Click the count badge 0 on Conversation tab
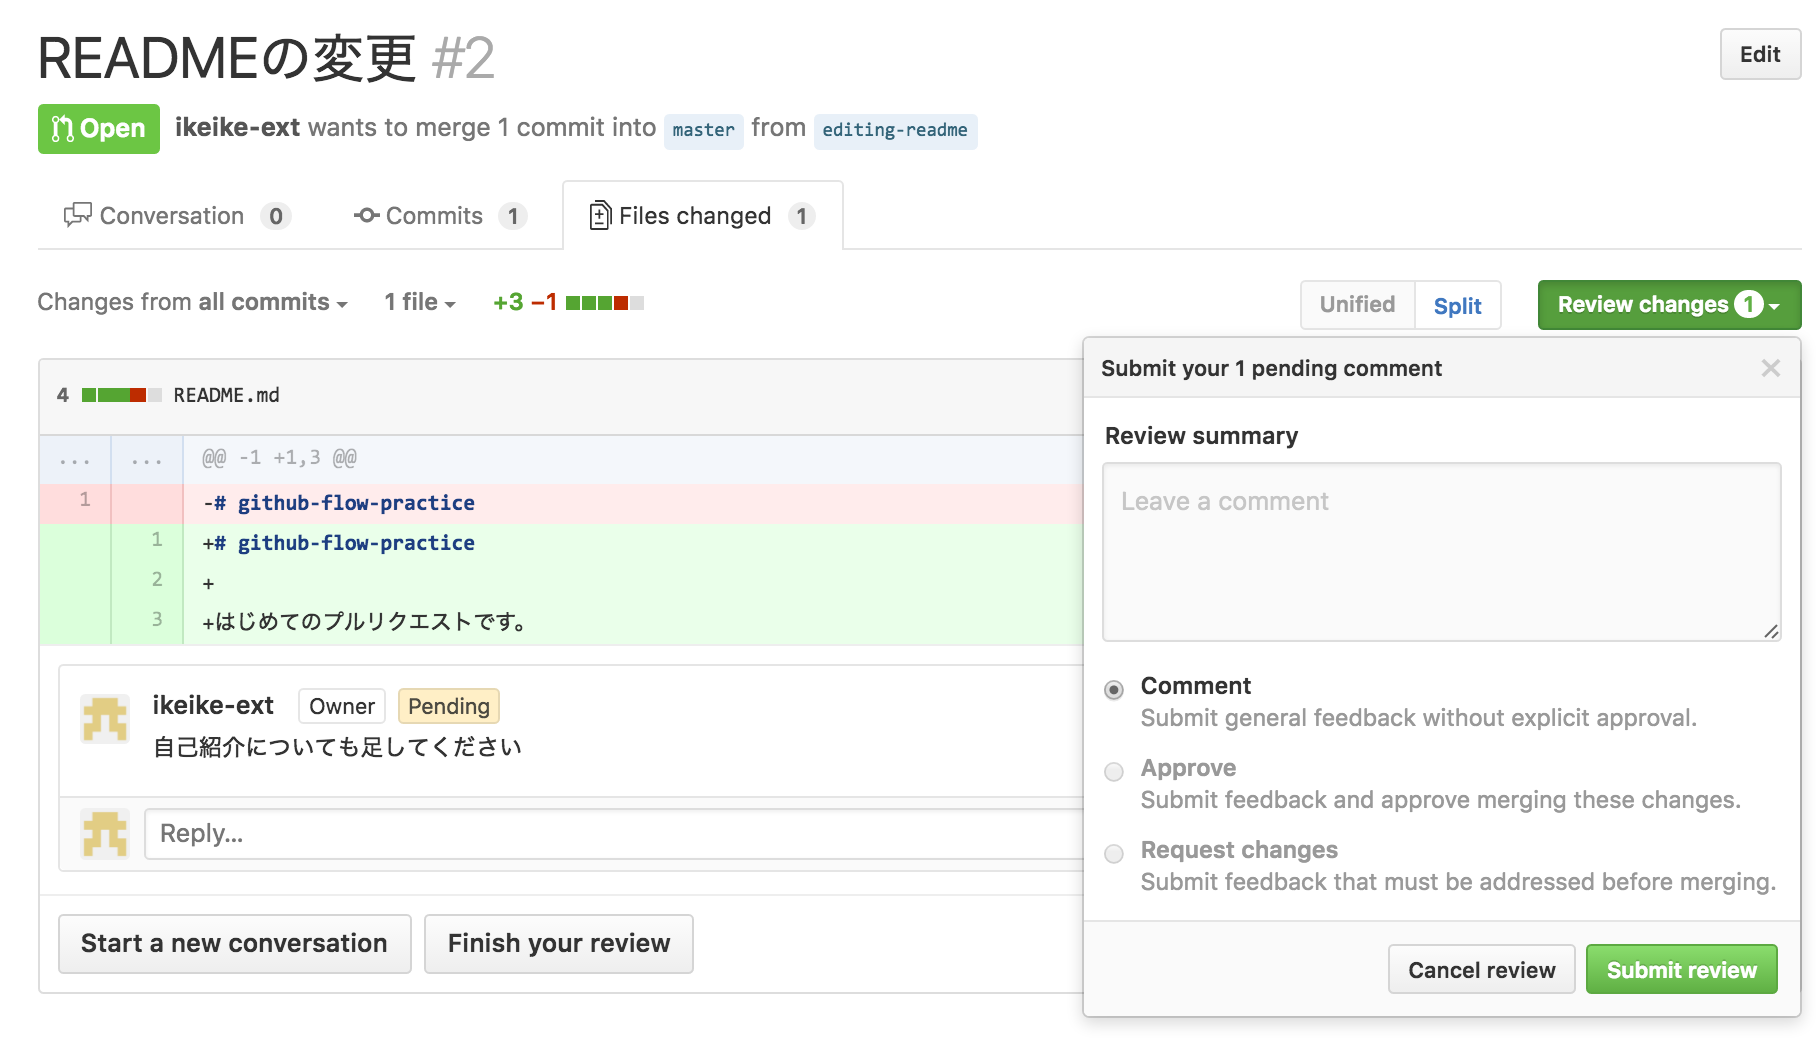Viewport: 1816px width, 1038px height. click(x=276, y=216)
